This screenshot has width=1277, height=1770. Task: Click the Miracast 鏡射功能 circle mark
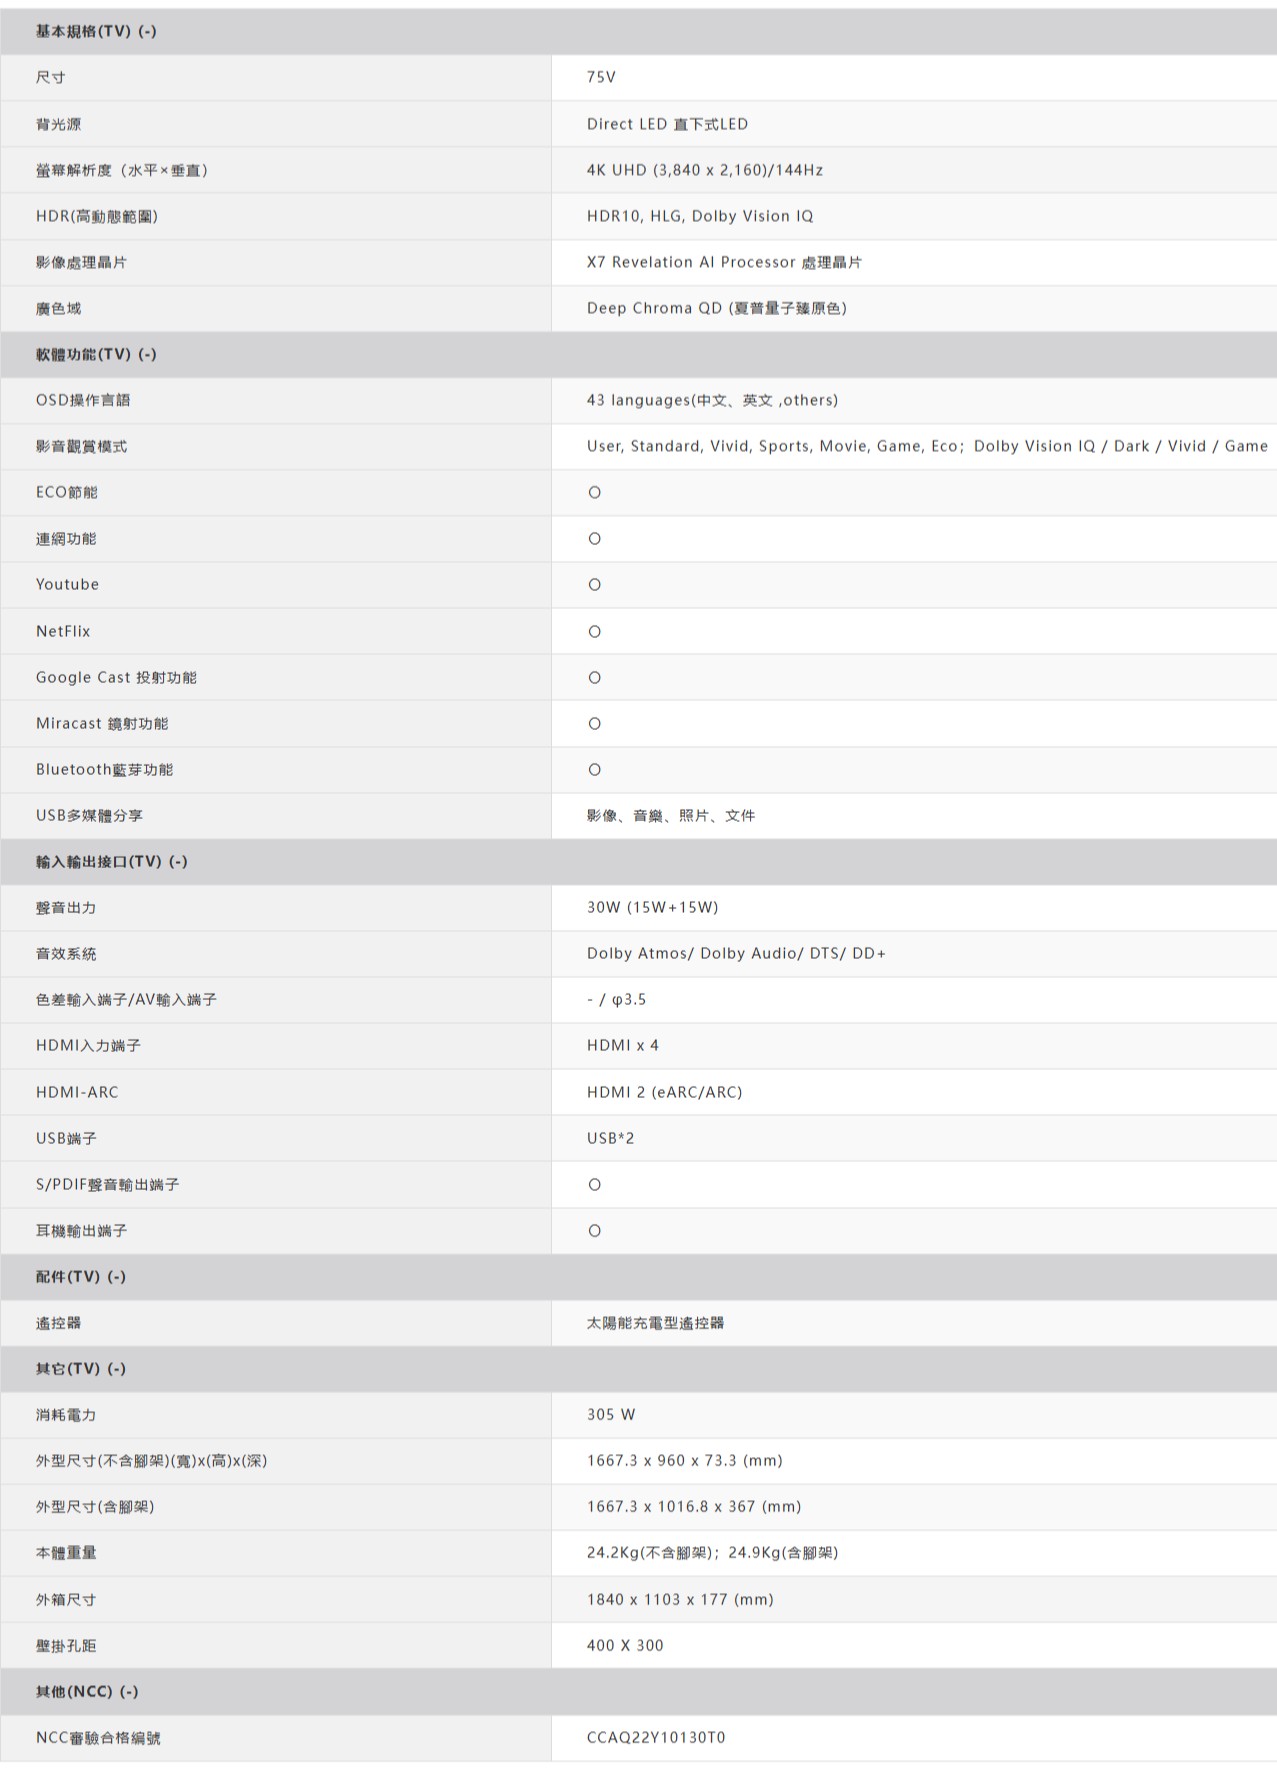[594, 723]
